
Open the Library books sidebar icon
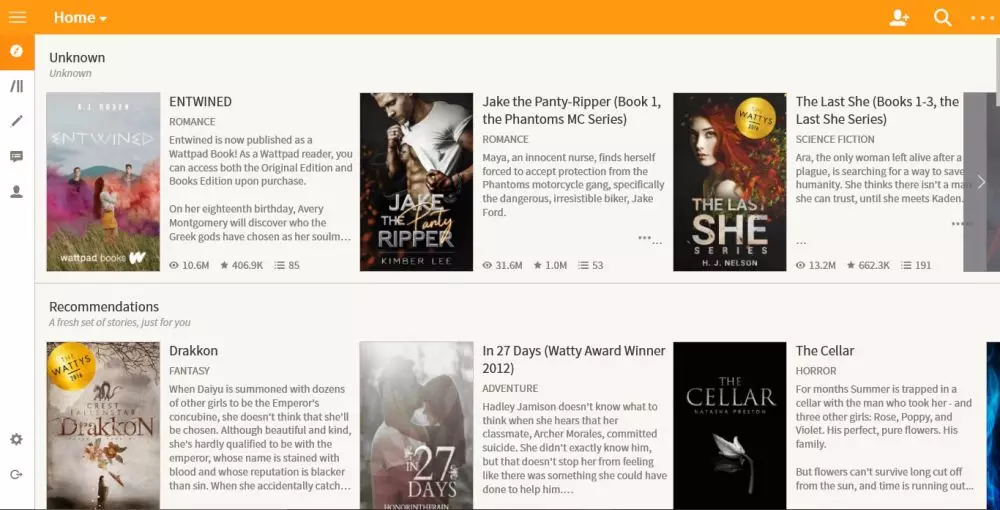(x=17, y=86)
